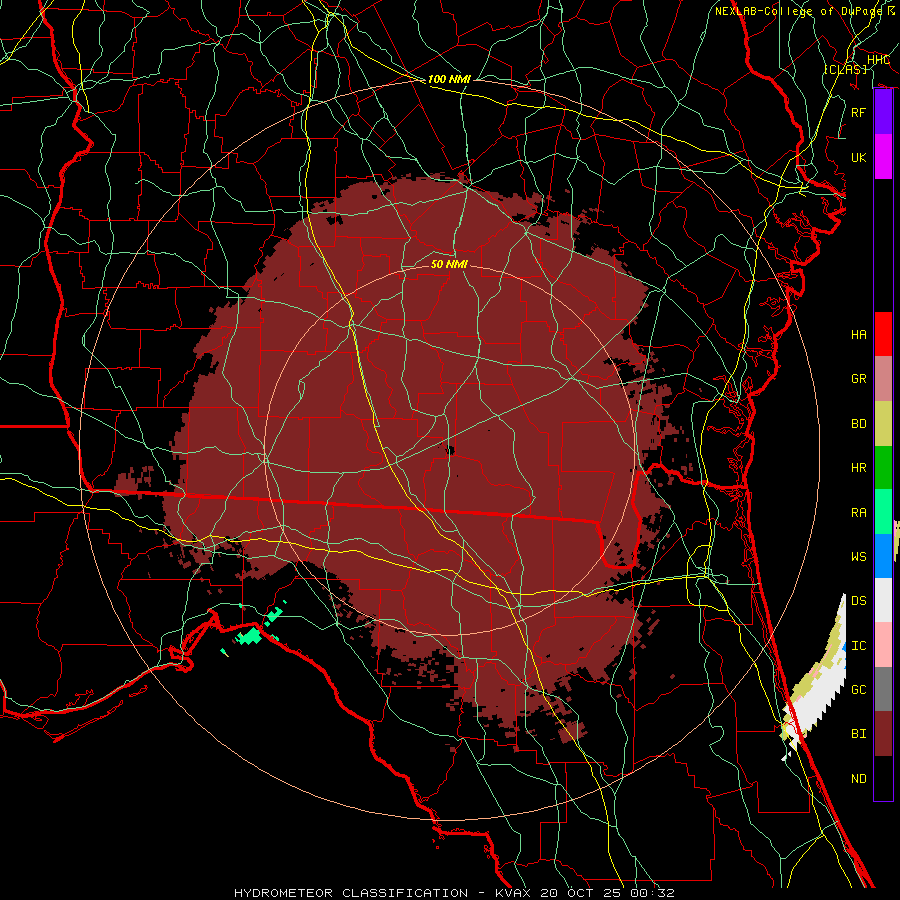Click the HR legend label

pyautogui.click(x=859, y=468)
